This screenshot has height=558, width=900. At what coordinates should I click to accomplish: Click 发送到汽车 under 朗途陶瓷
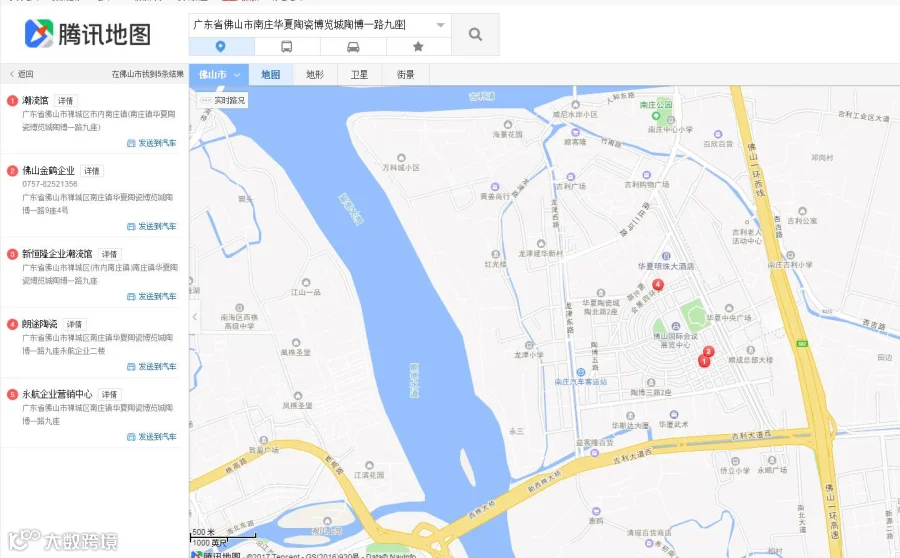(x=152, y=366)
